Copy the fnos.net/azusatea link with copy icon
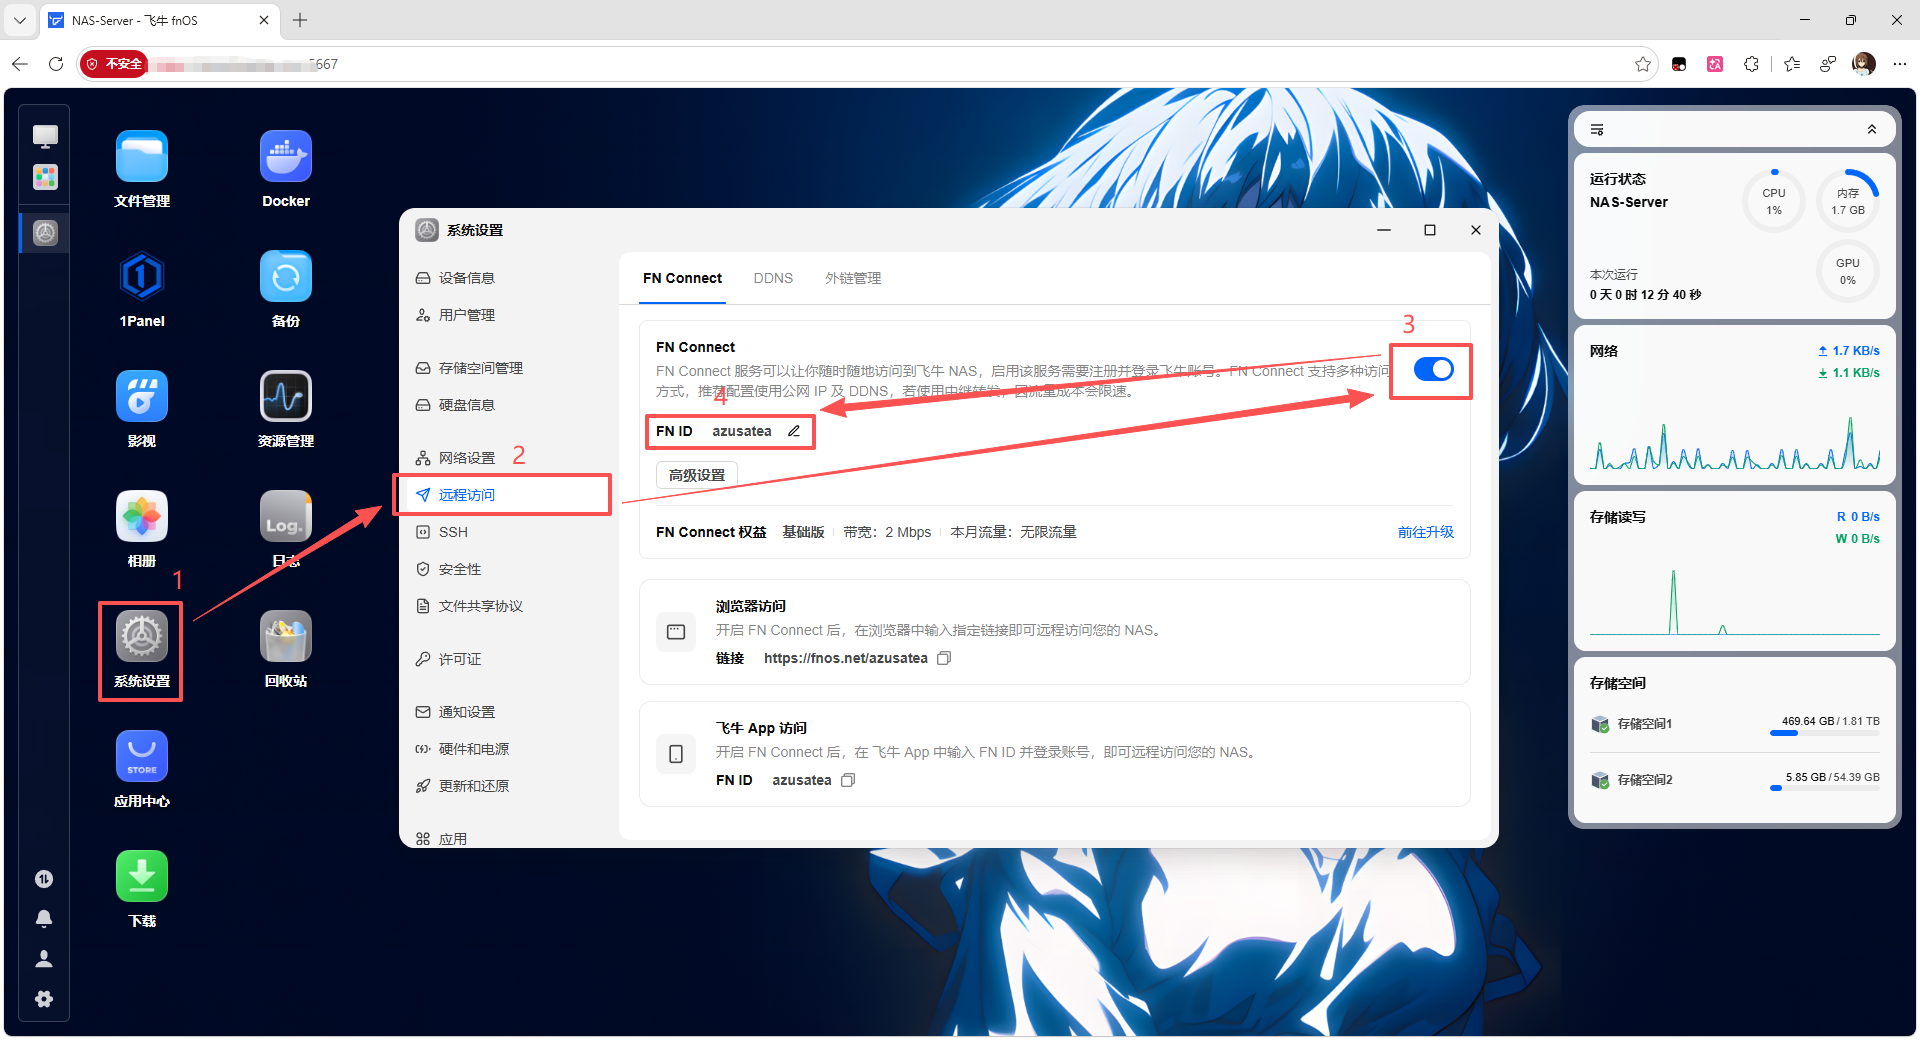This screenshot has width=1920, height=1040. pyautogui.click(x=944, y=658)
